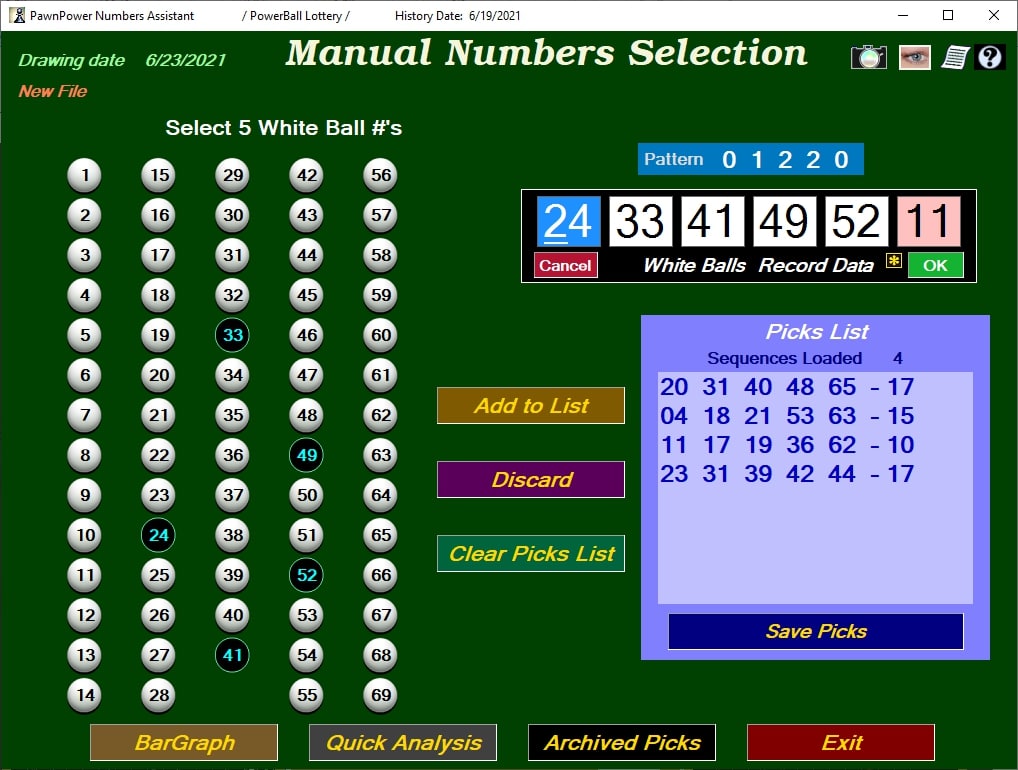This screenshot has height=770, width=1018.
Task: Click the Add to List button
Action: tap(530, 405)
